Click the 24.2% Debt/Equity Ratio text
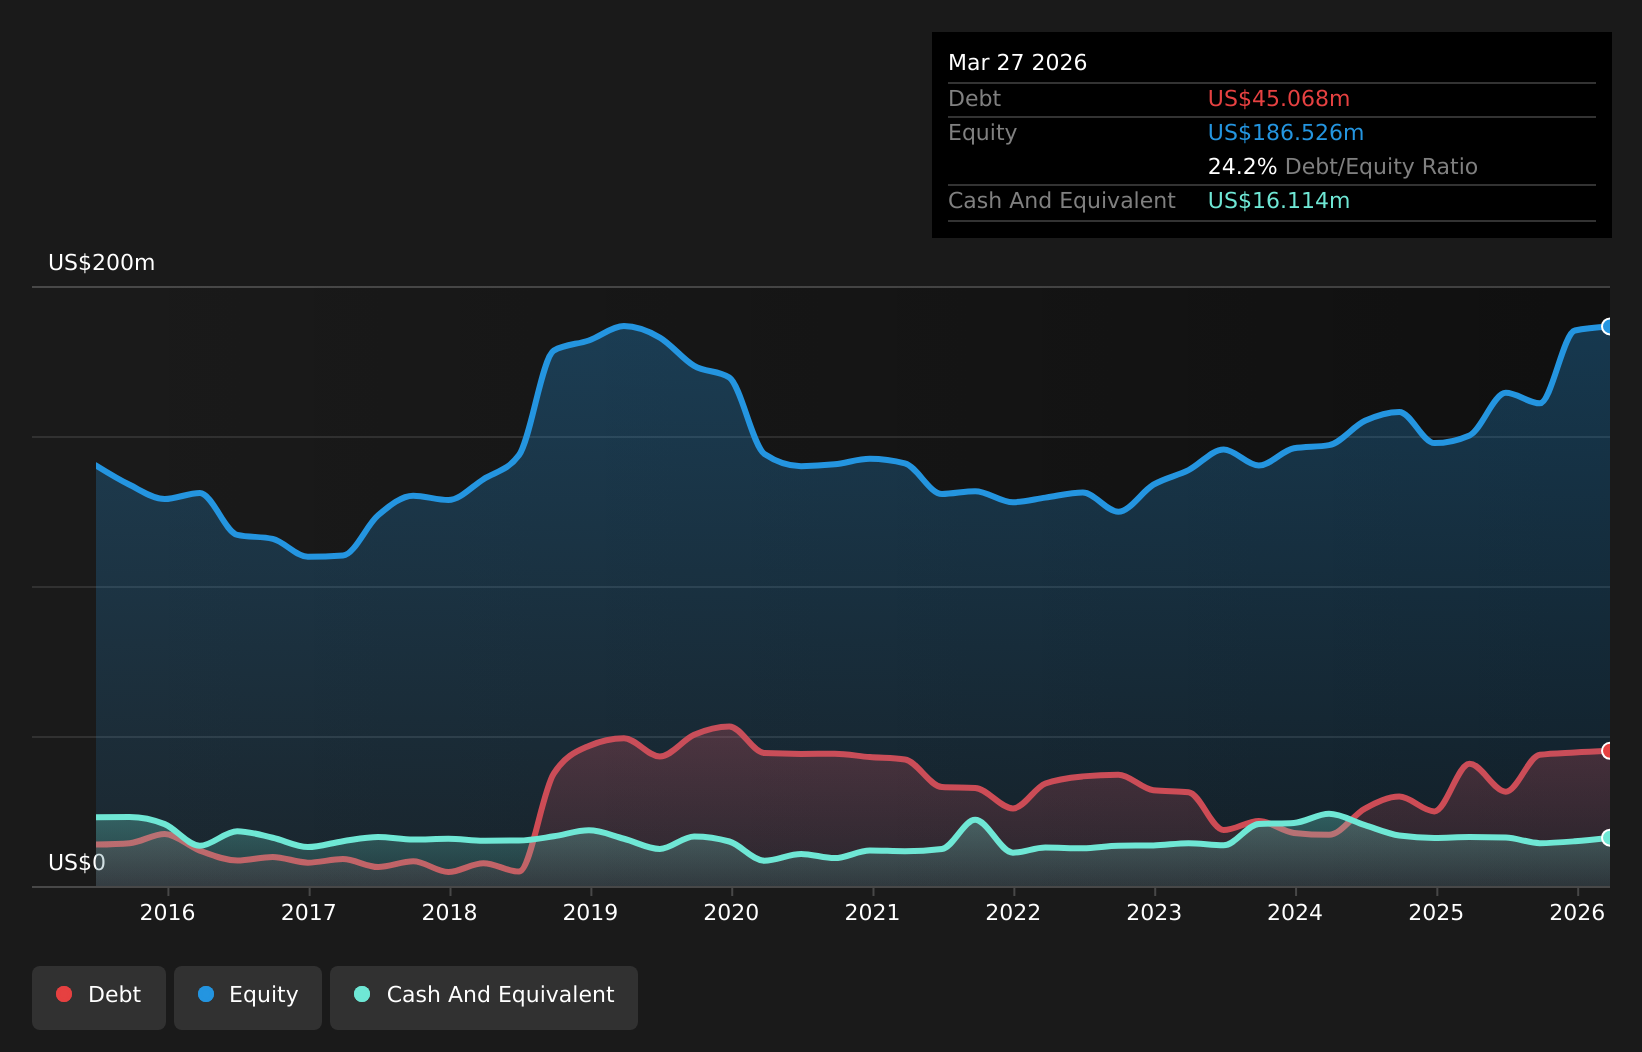The height and width of the screenshot is (1052, 1642). click(1343, 167)
